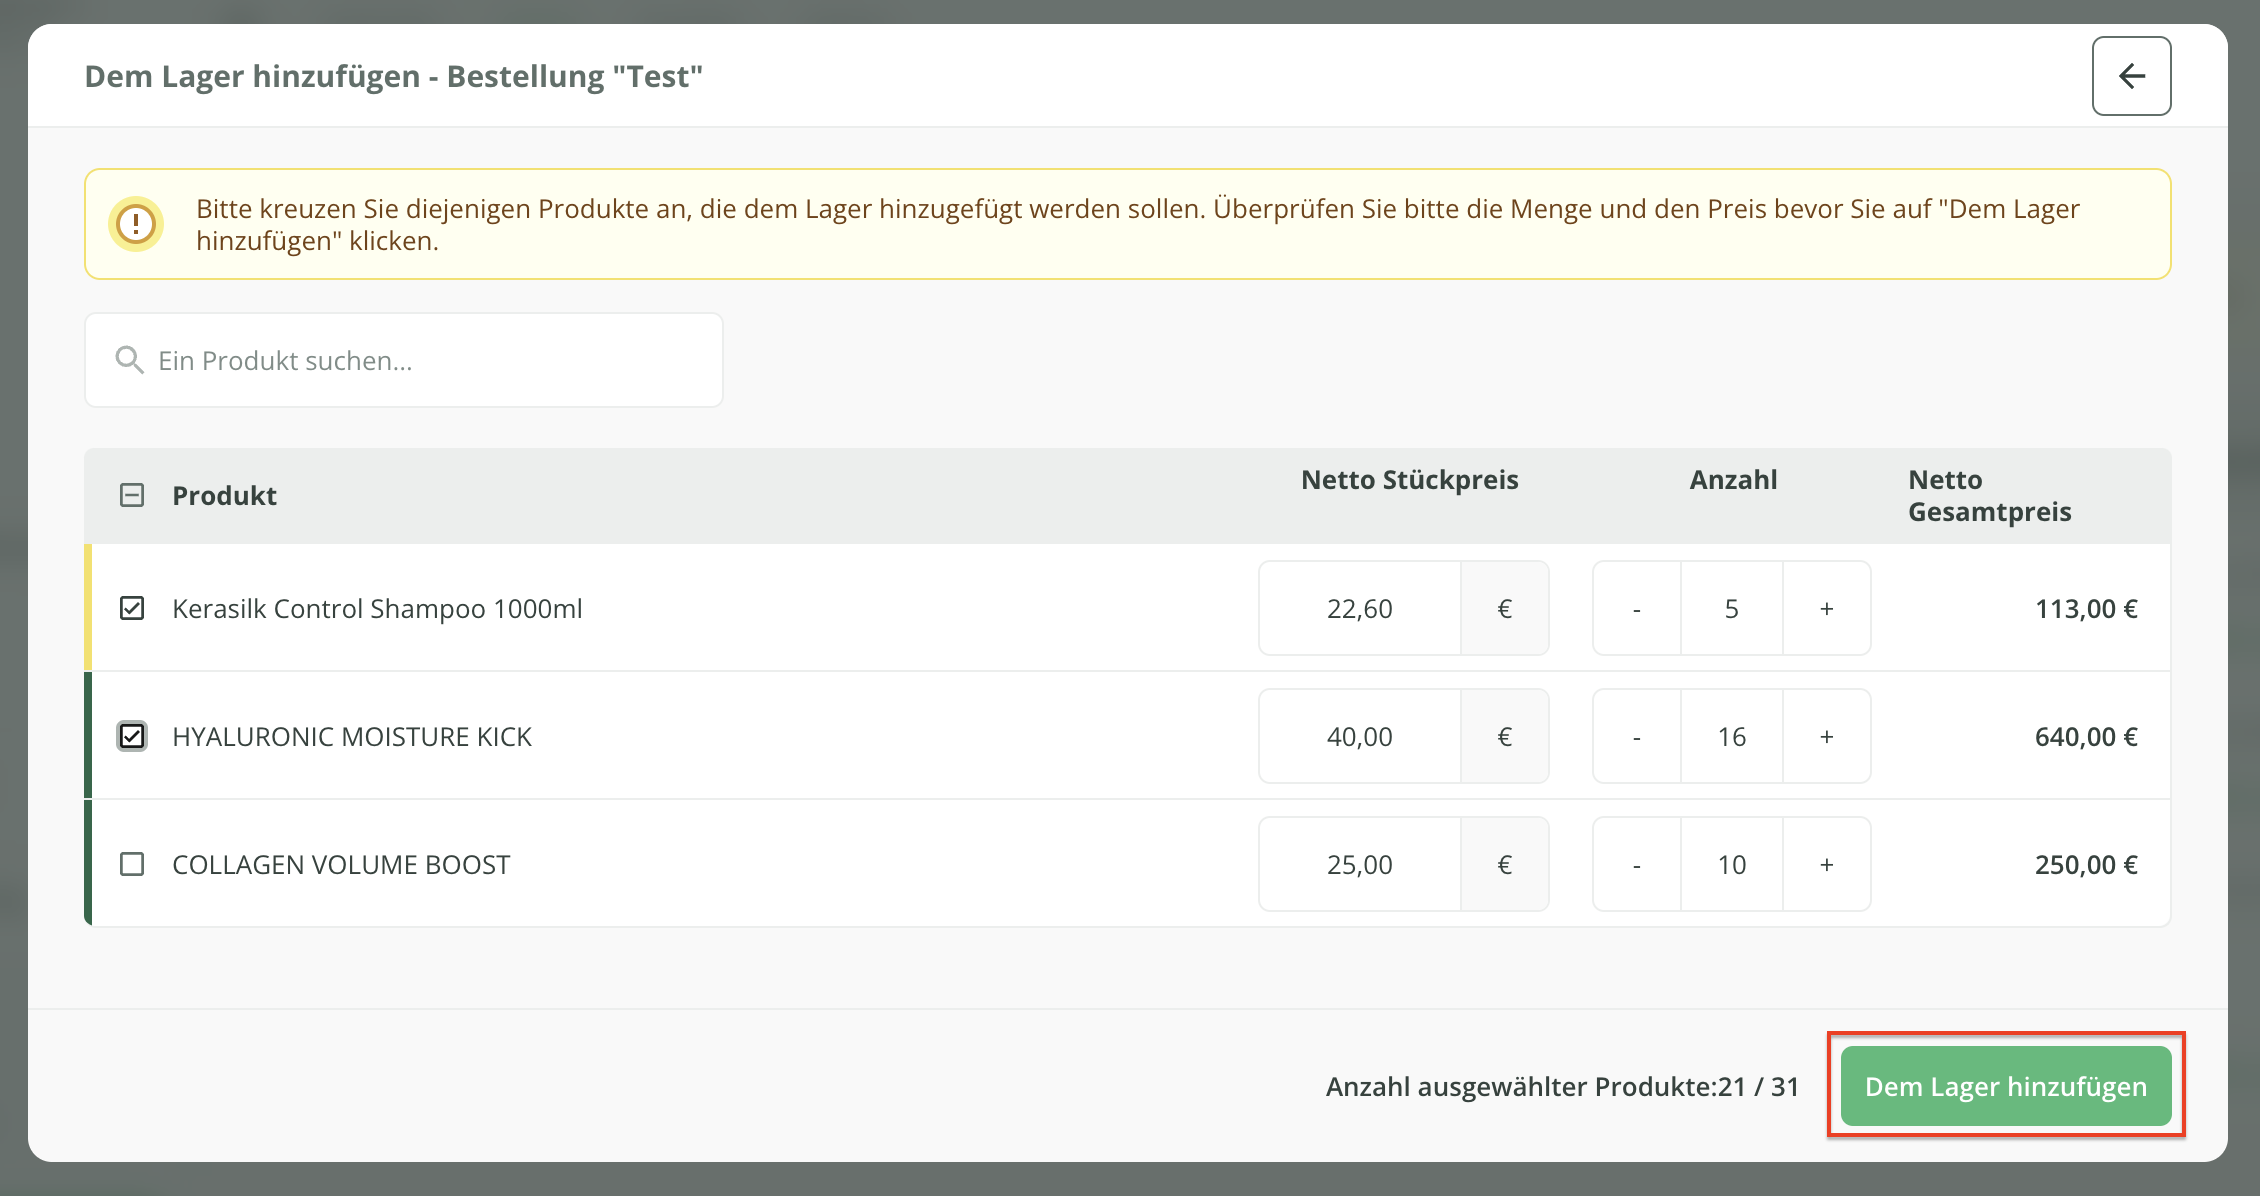2260x1196 pixels.
Task: Check the COLLAGEN VOLUME BOOST checkbox
Action: 132,864
